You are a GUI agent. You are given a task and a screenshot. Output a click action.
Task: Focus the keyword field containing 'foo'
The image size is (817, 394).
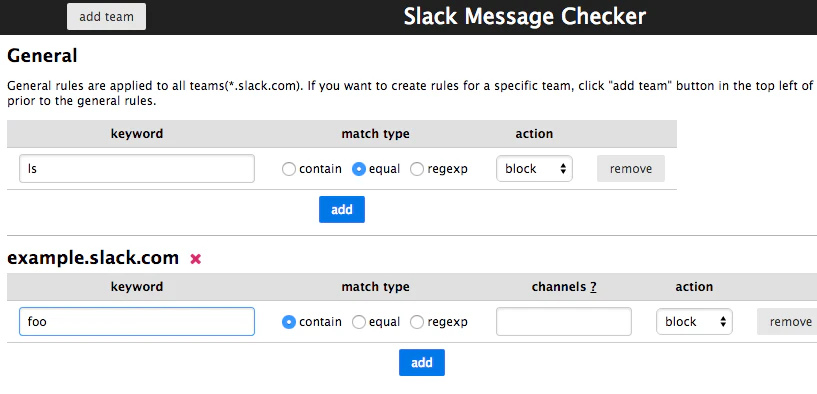click(x=137, y=322)
